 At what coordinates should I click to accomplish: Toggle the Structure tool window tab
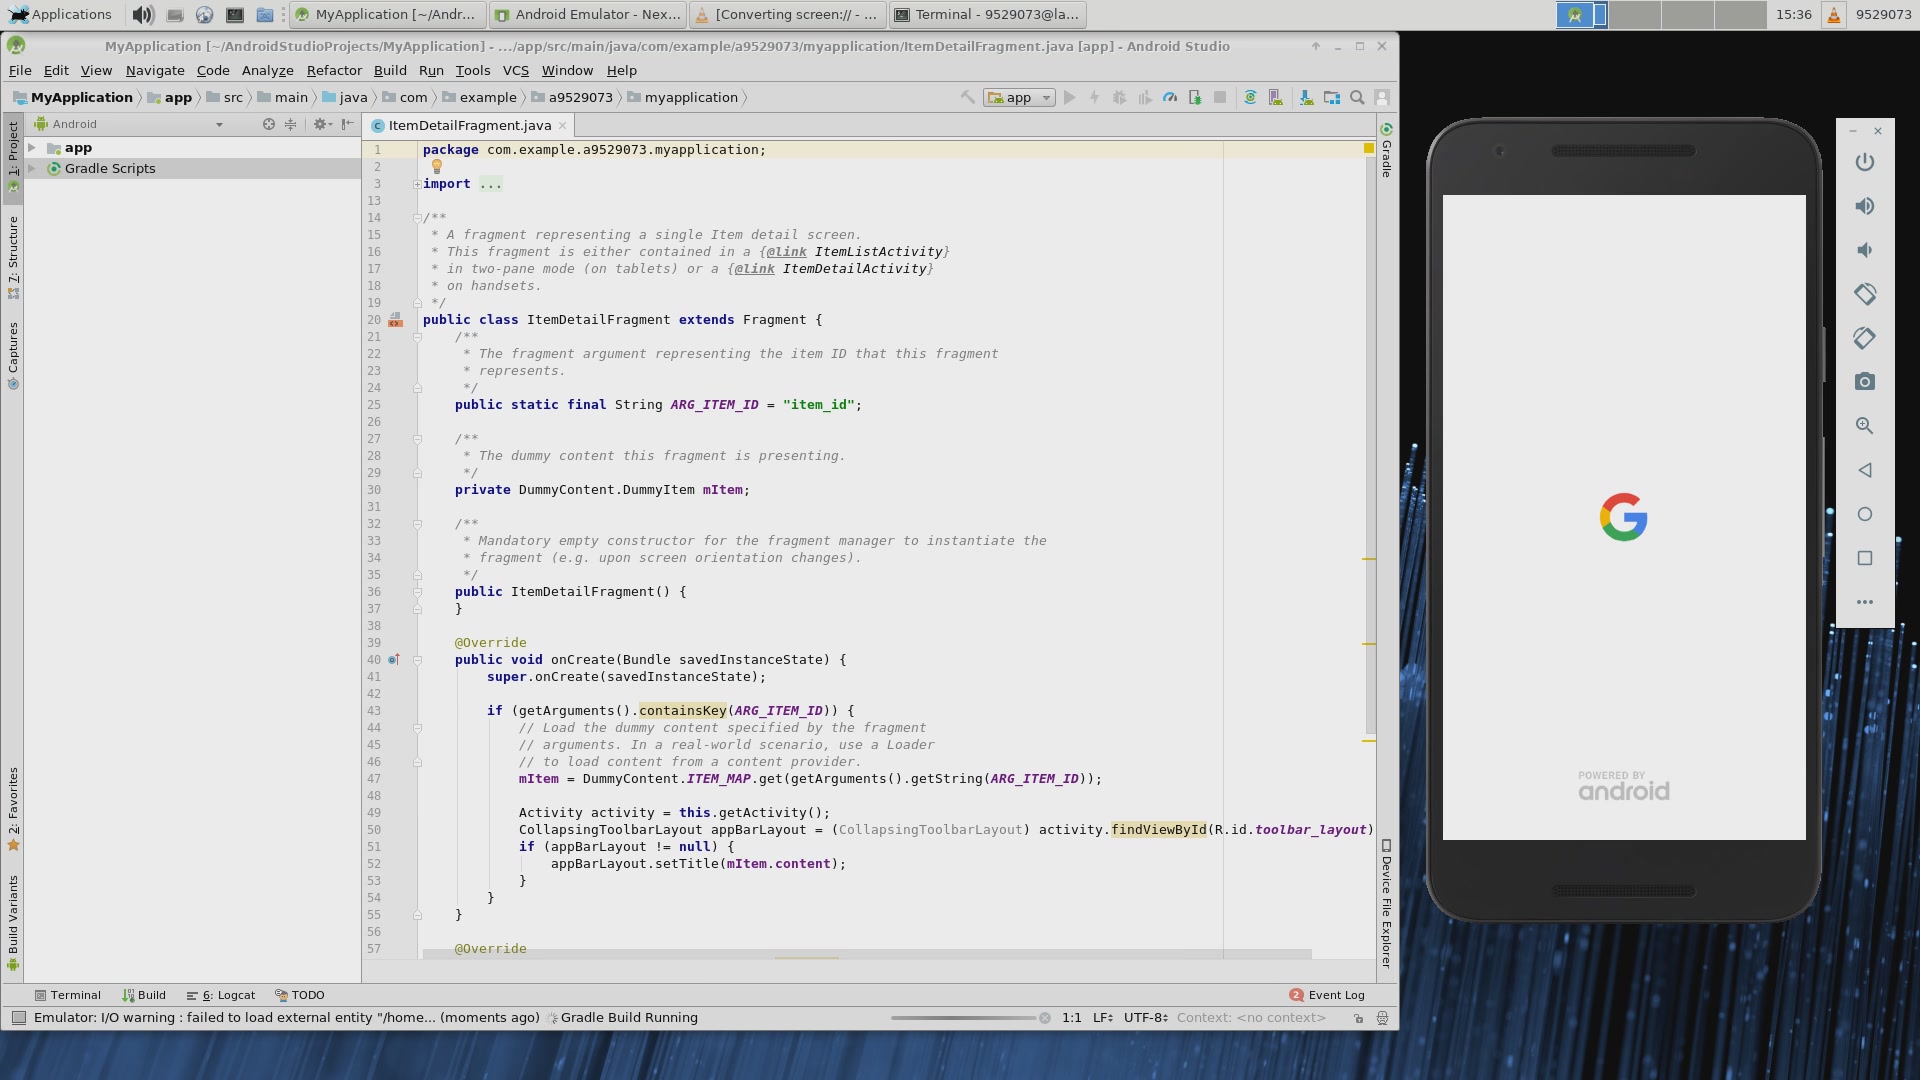(13, 257)
